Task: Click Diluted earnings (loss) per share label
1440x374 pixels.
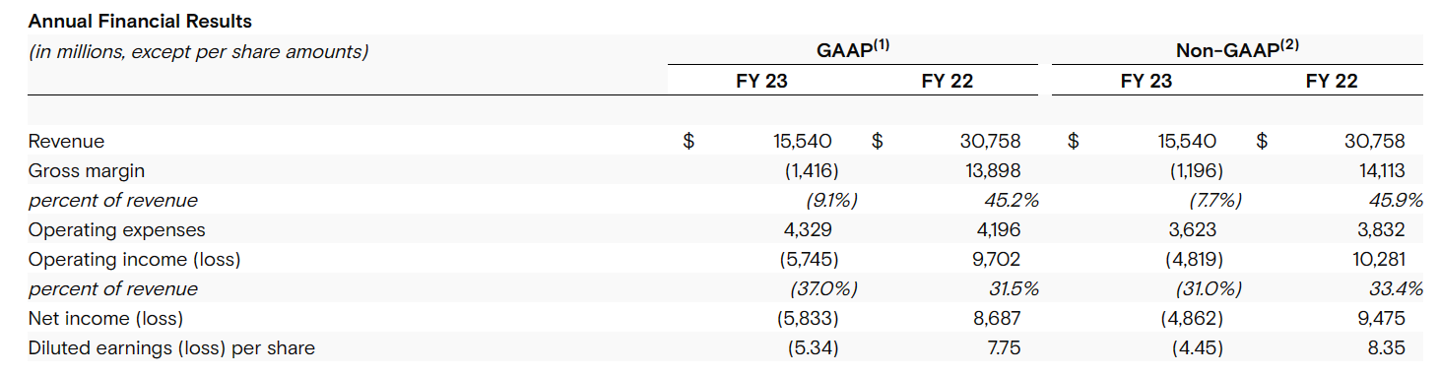Action: pos(171,348)
